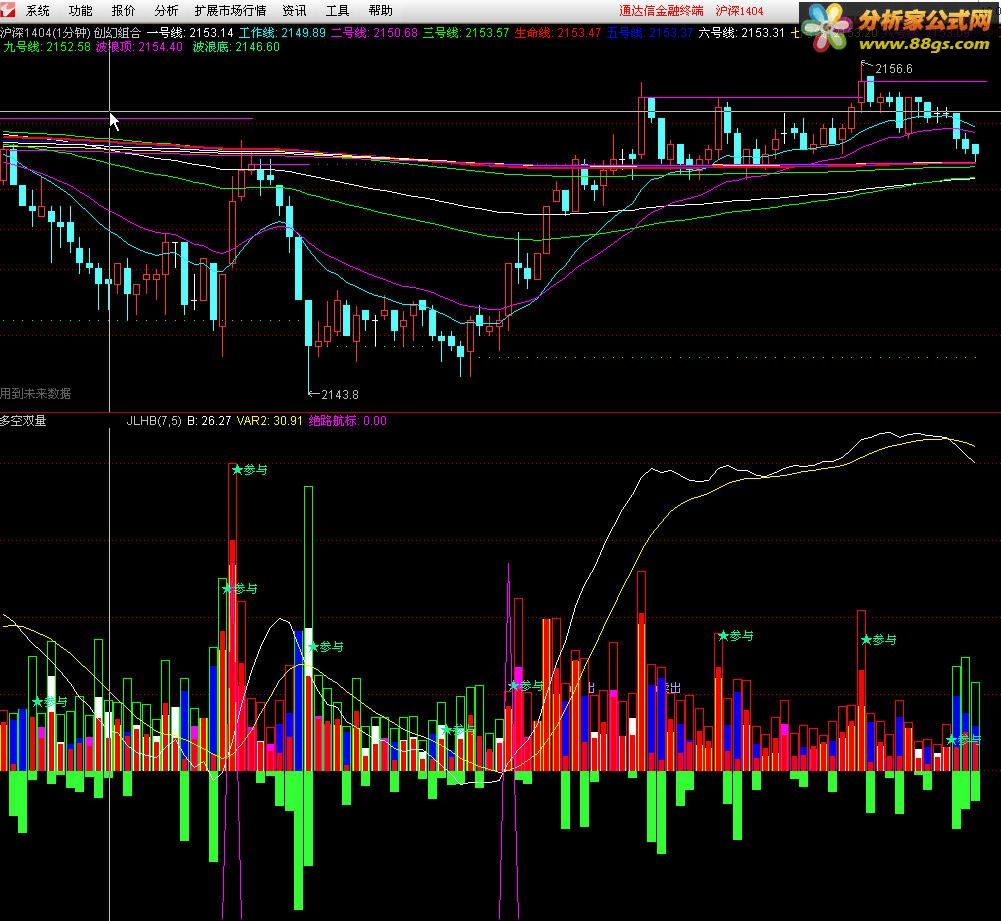This screenshot has width=1001, height=921.
Task: Click the B: 26.27 value
Action: [209, 421]
